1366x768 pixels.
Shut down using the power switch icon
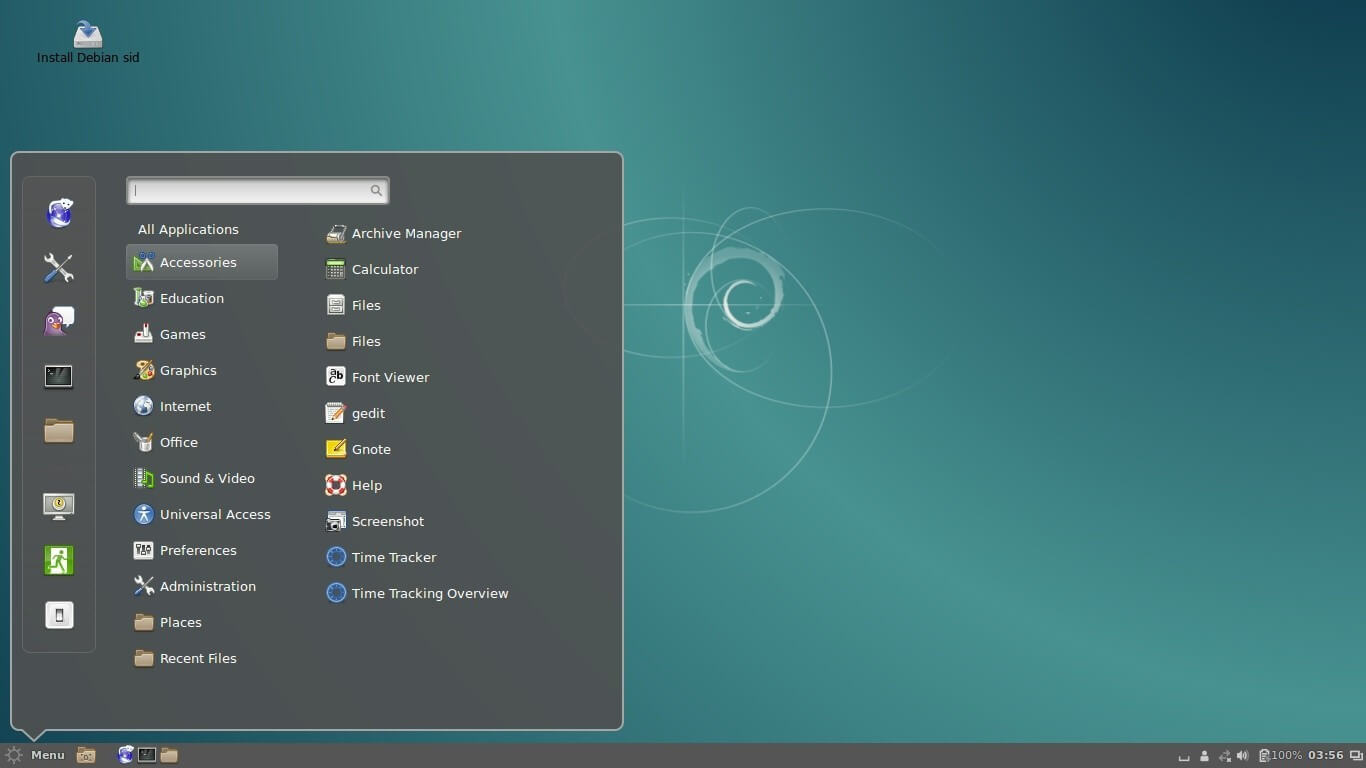pyautogui.click(x=58, y=615)
